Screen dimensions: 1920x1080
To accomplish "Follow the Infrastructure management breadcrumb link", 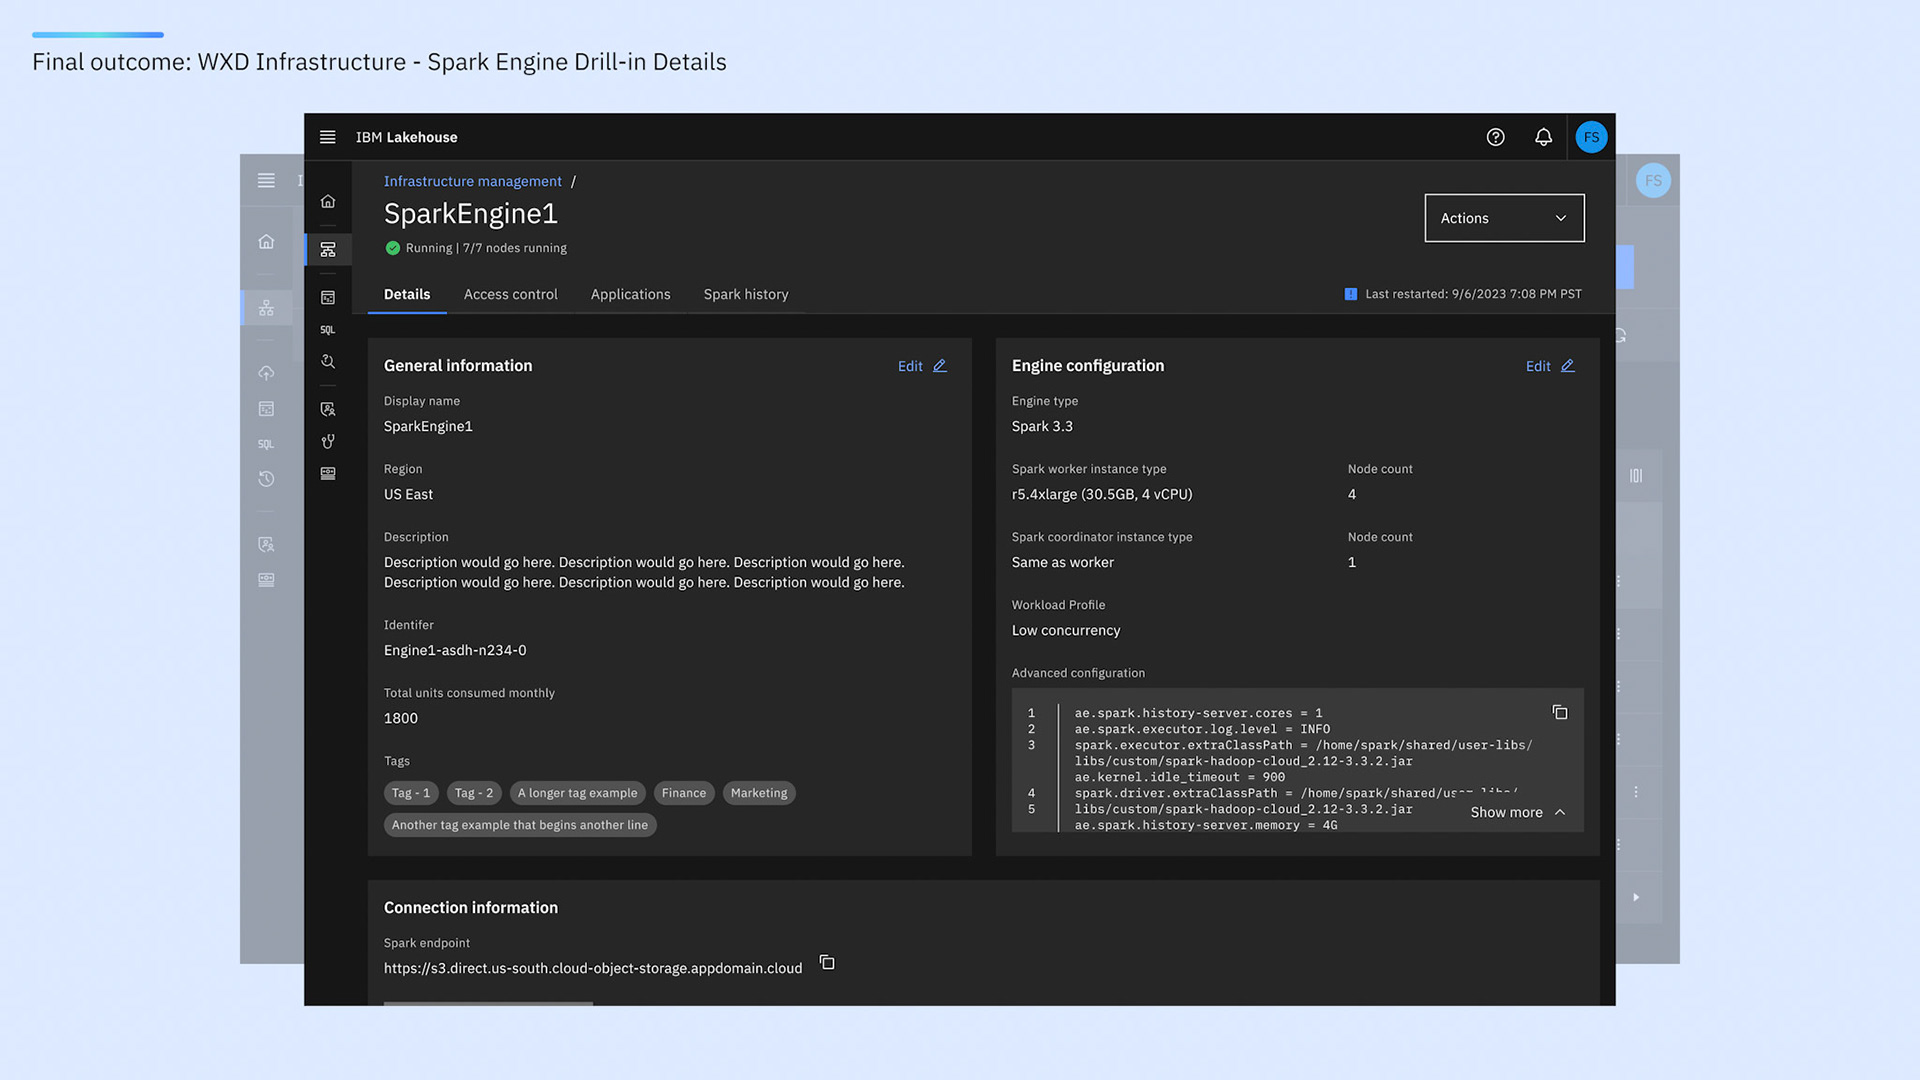I will coord(472,181).
